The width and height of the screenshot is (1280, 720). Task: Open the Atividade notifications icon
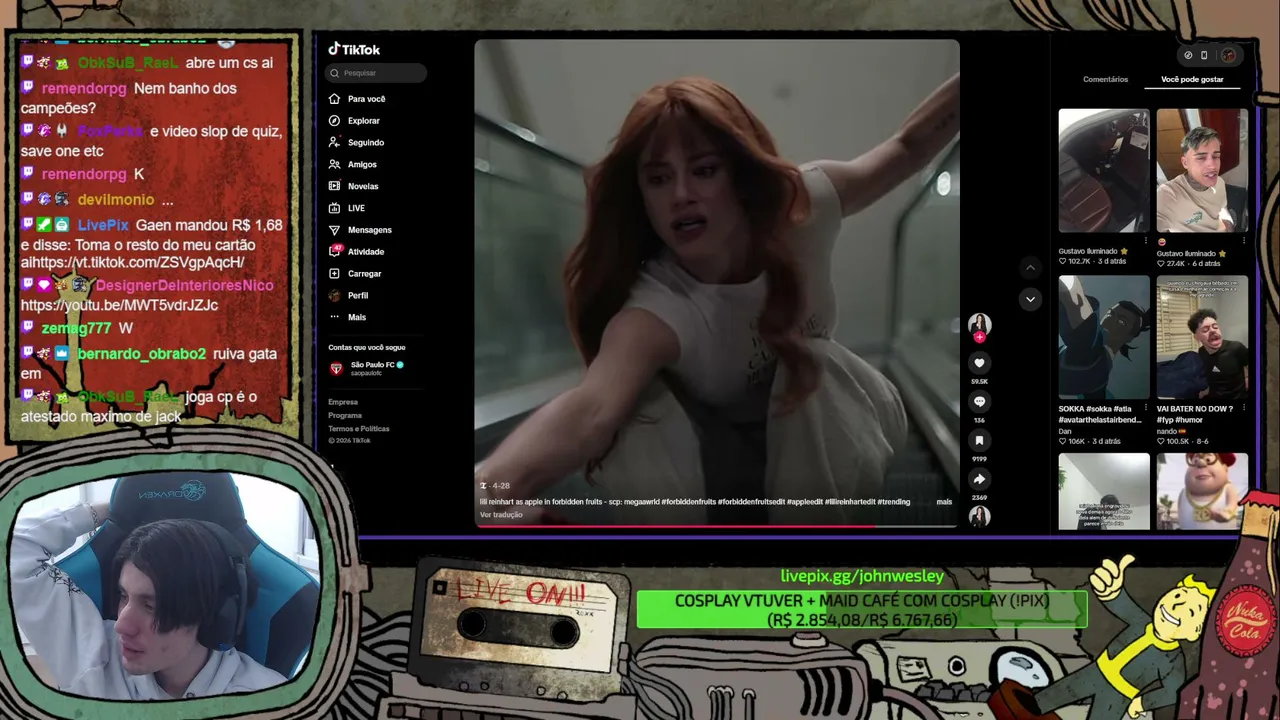coord(336,251)
